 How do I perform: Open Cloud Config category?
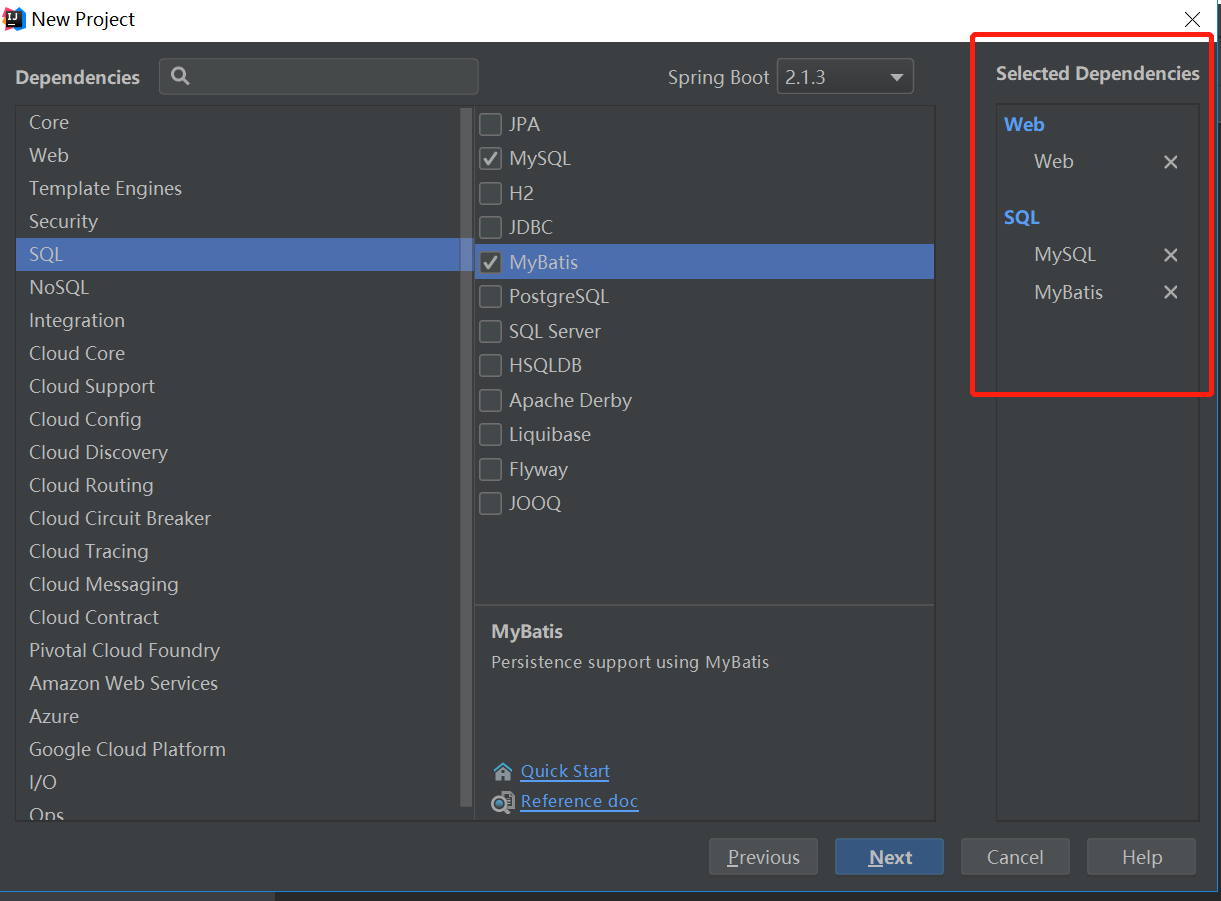(x=237, y=419)
